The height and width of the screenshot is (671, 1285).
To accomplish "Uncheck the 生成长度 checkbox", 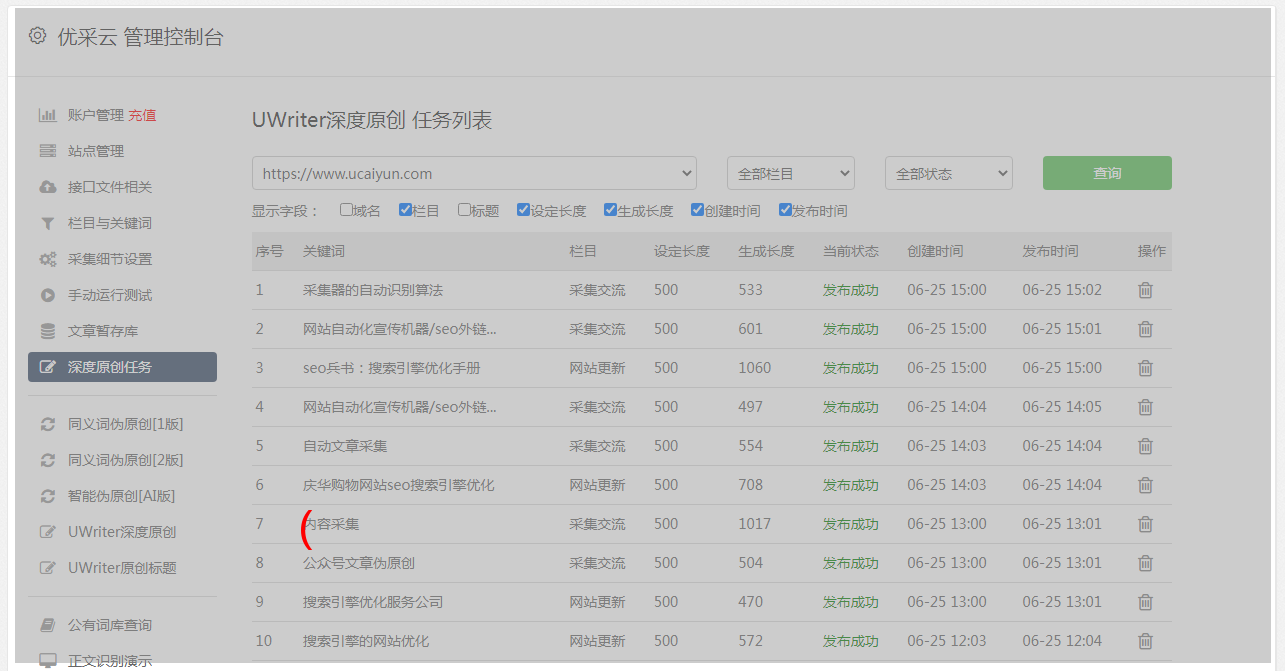I will coord(610,210).
